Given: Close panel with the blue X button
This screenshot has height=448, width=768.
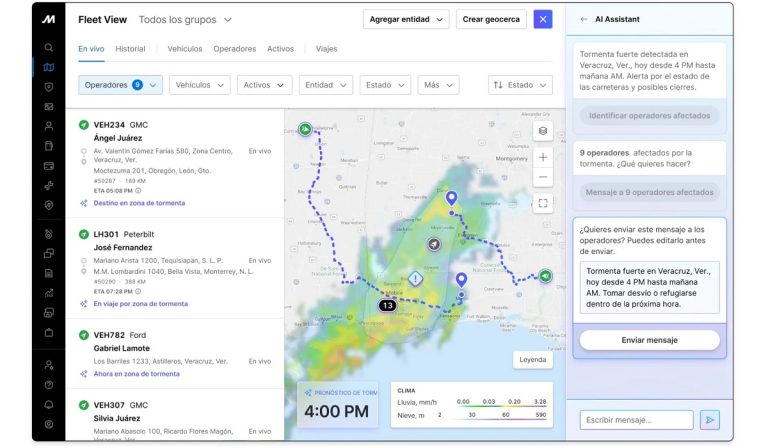Looking at the screenshot, I should coord(542,19).
